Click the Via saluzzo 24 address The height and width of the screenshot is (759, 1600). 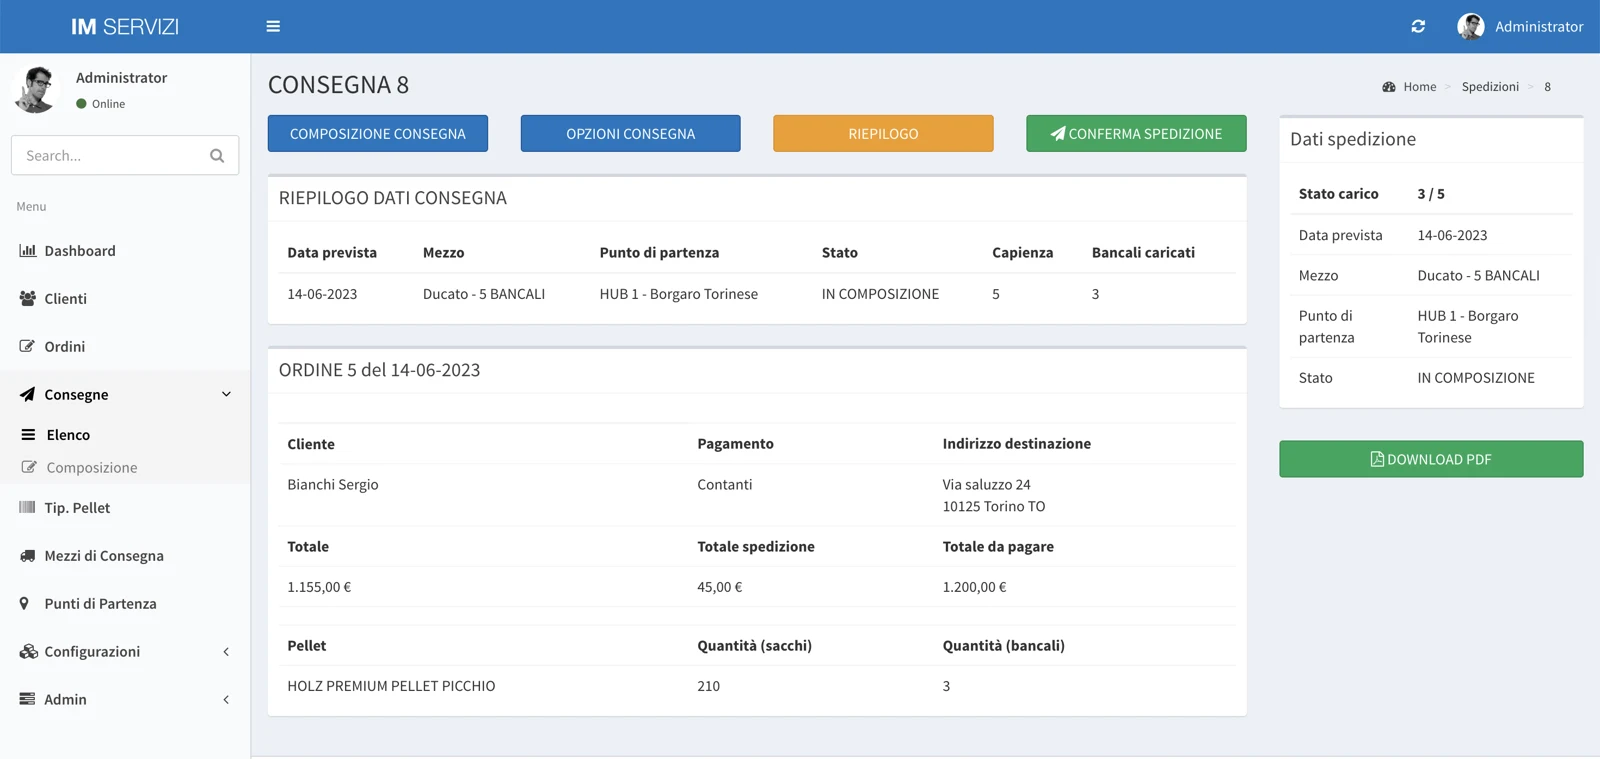(986, 485)
